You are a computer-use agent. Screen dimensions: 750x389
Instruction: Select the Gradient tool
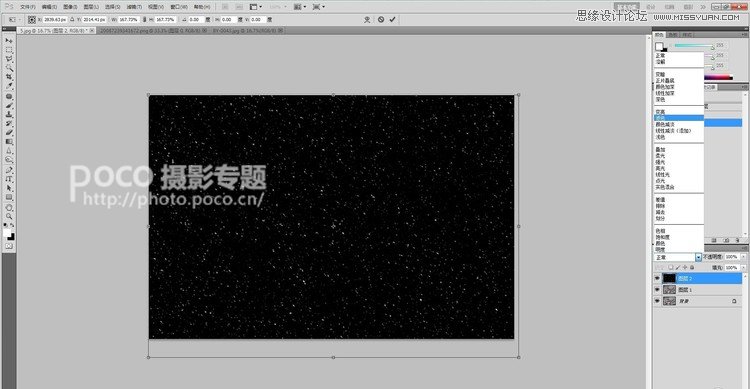[9, 142]
